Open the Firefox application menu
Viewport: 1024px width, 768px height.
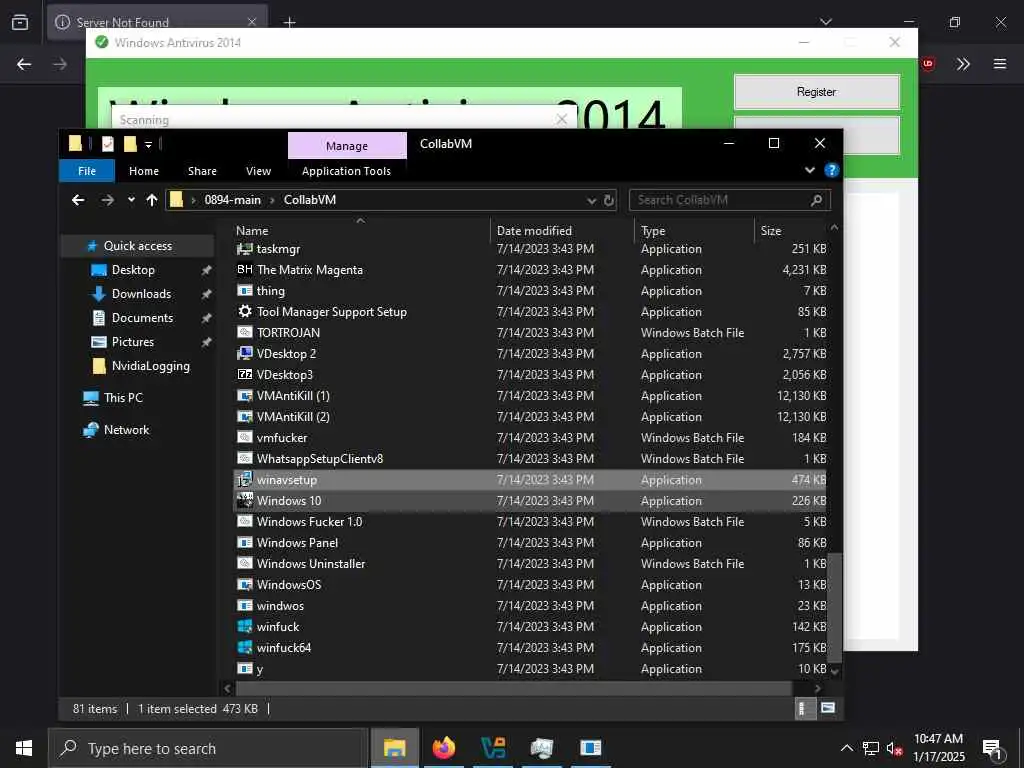point(999,64)
